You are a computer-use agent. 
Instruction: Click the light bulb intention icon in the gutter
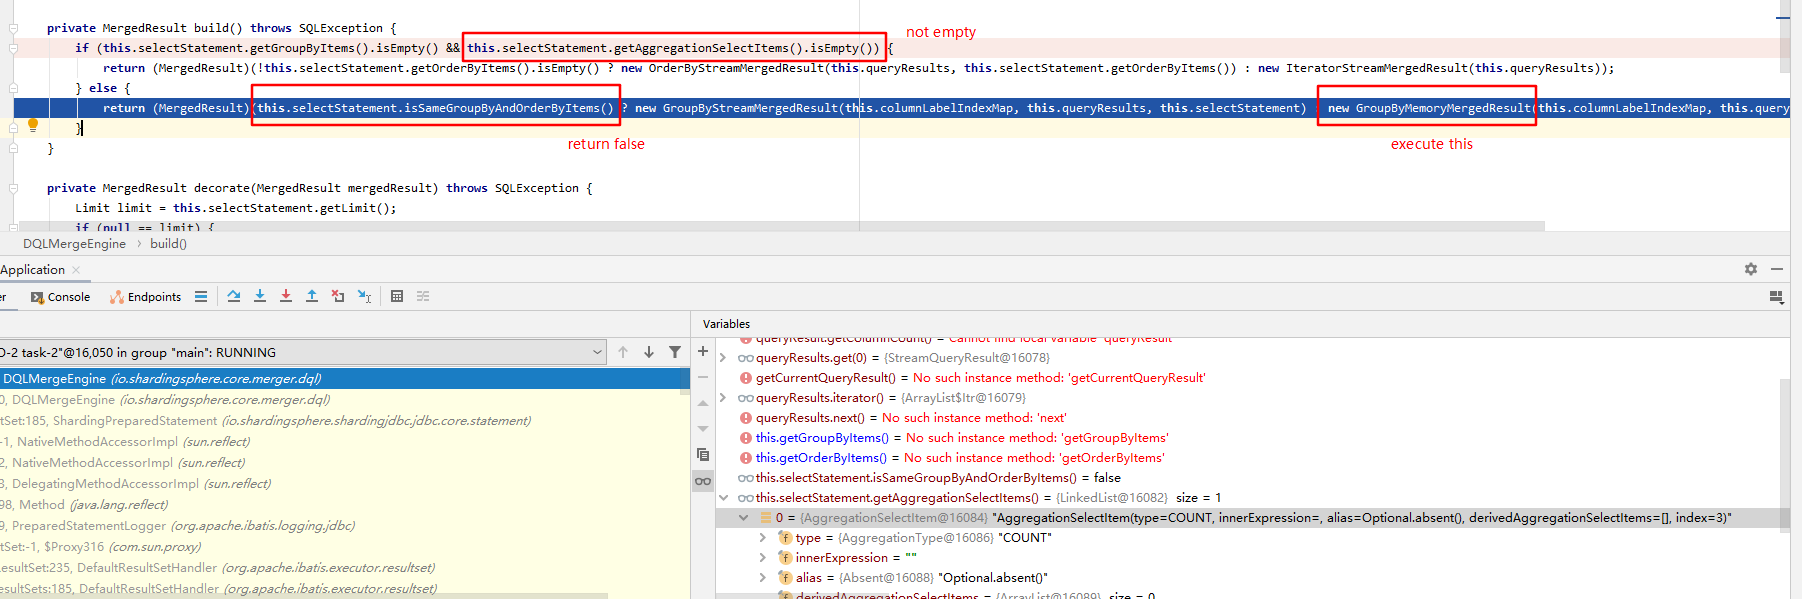coord(32,125)
